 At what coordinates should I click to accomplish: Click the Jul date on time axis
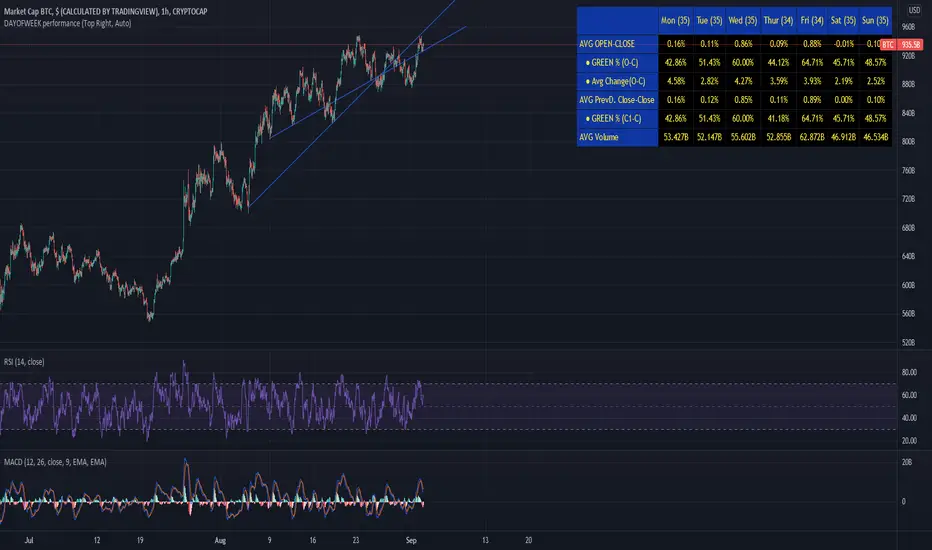[29, 540]
